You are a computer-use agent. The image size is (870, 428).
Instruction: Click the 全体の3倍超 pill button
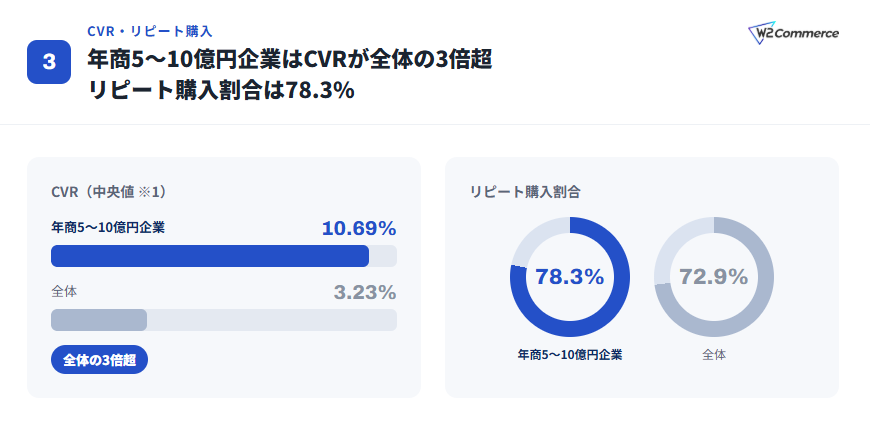click(99, 360)
